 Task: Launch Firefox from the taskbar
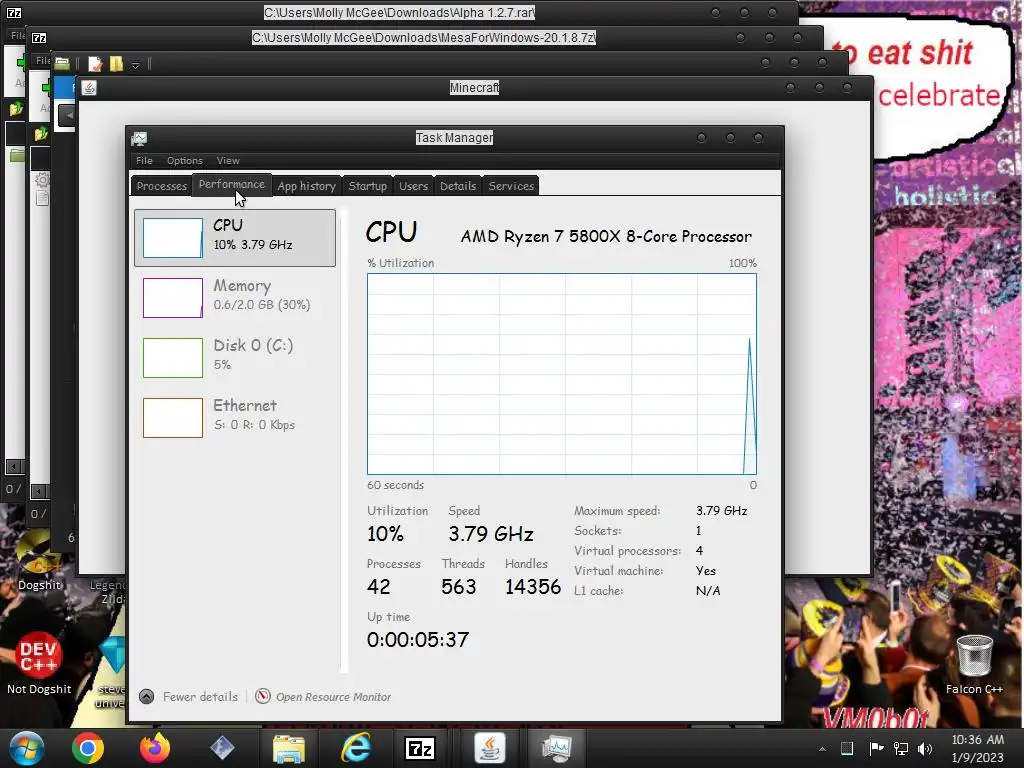pos(155,748)
